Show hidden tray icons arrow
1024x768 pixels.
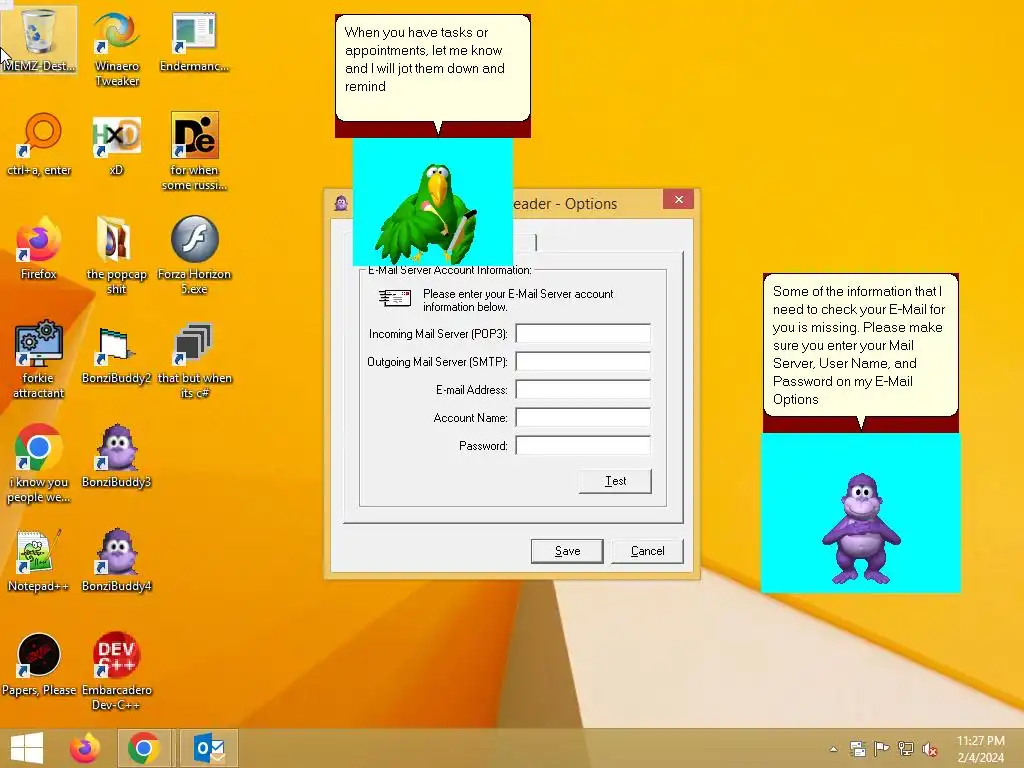pos(833,749)
